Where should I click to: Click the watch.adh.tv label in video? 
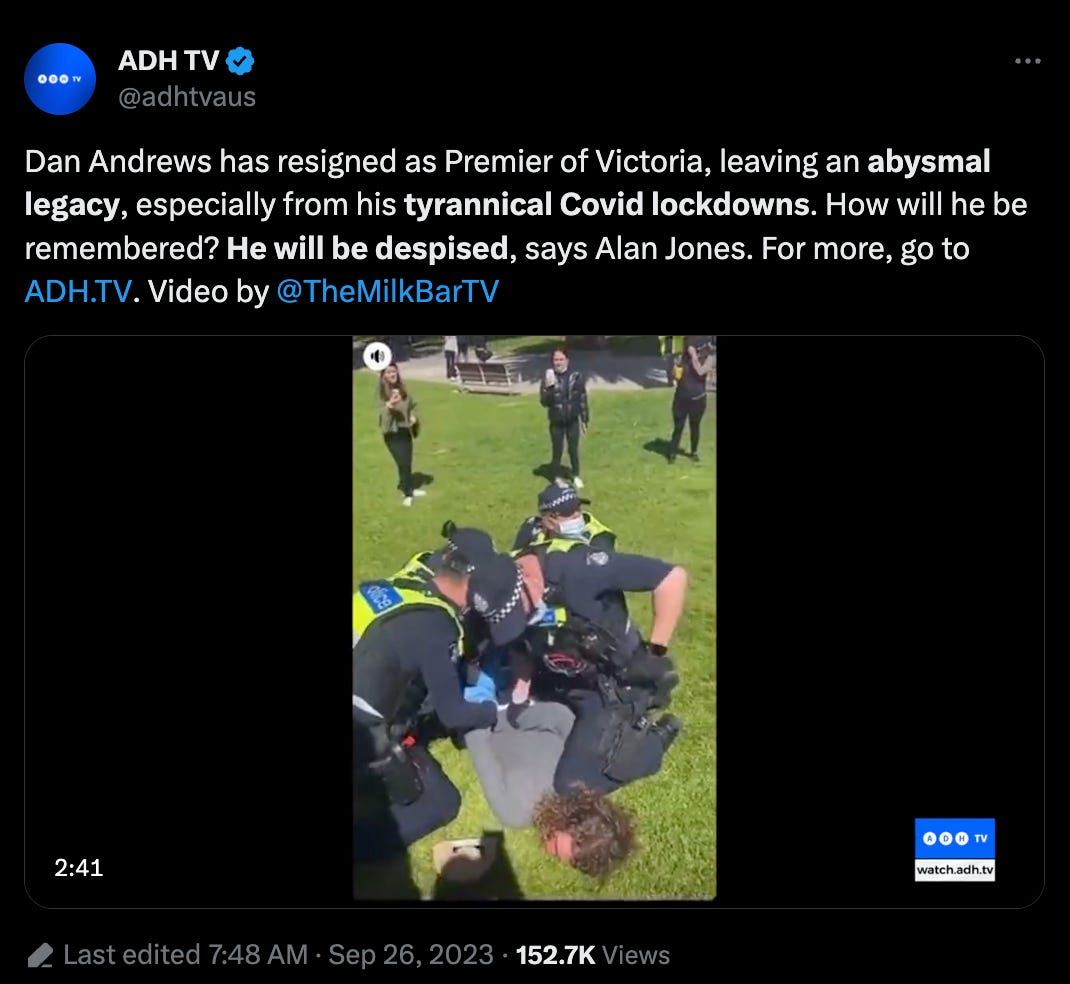point(955,869)
